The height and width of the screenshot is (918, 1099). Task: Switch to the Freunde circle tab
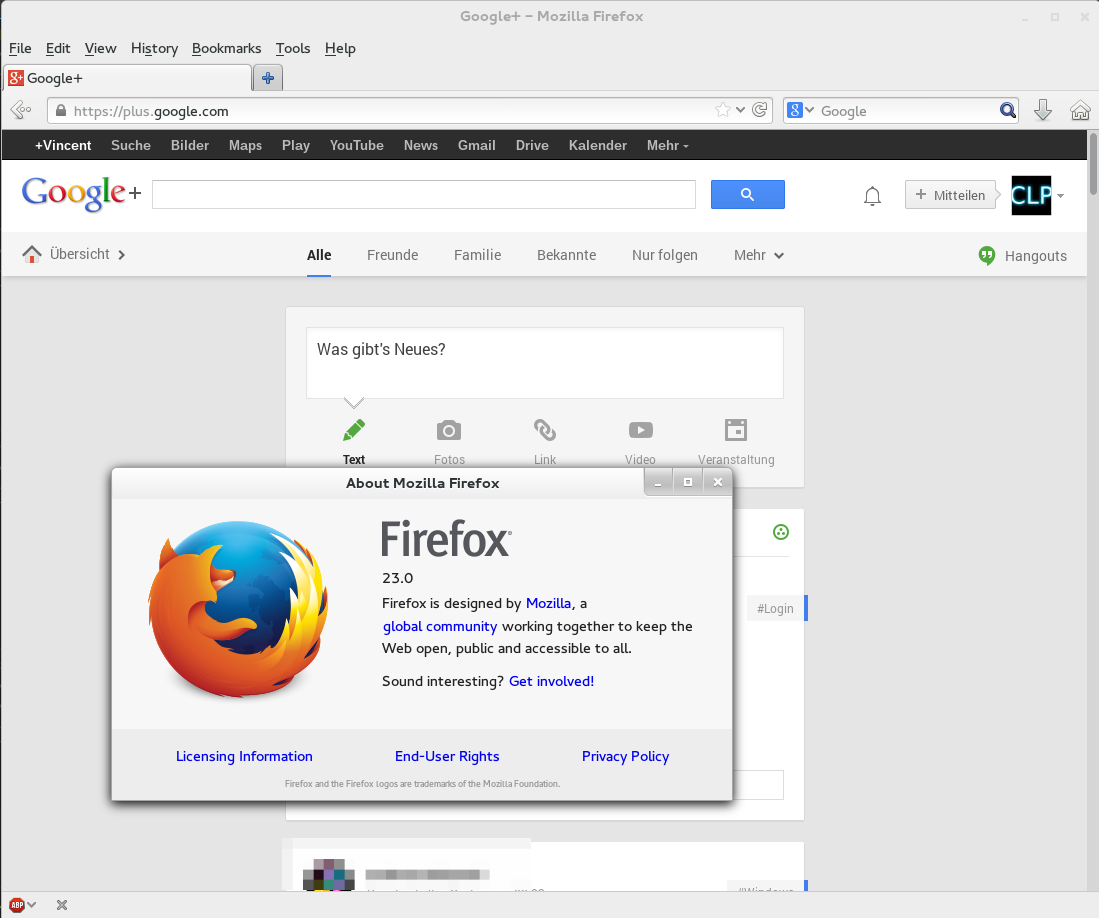pyautogui.click(x=392, y=255)
